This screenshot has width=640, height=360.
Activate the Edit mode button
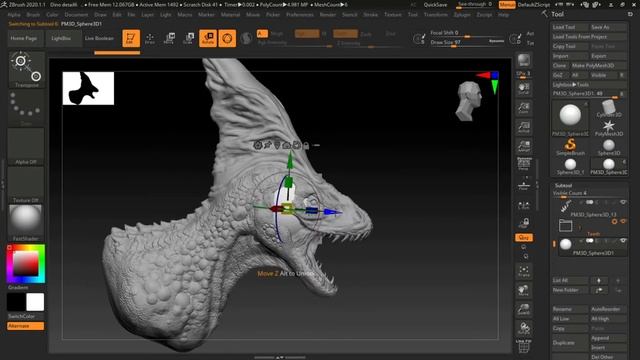tap(131, 38)
